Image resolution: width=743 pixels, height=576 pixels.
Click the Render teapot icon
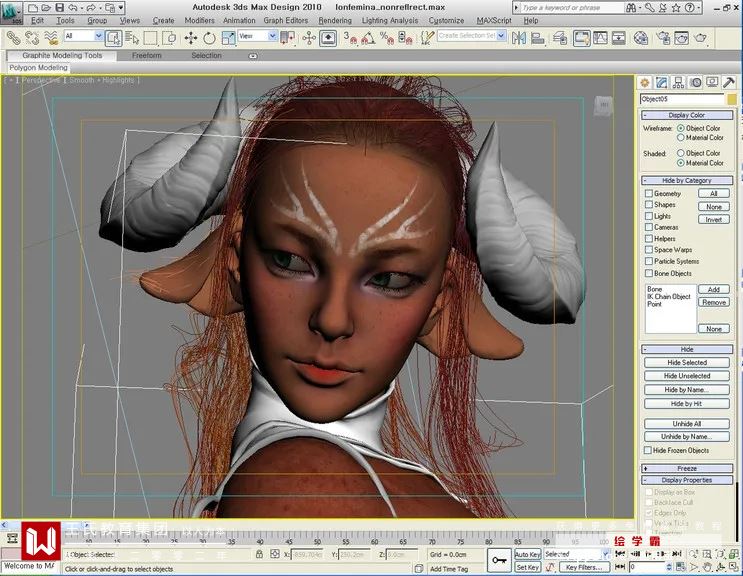(700, 38)
